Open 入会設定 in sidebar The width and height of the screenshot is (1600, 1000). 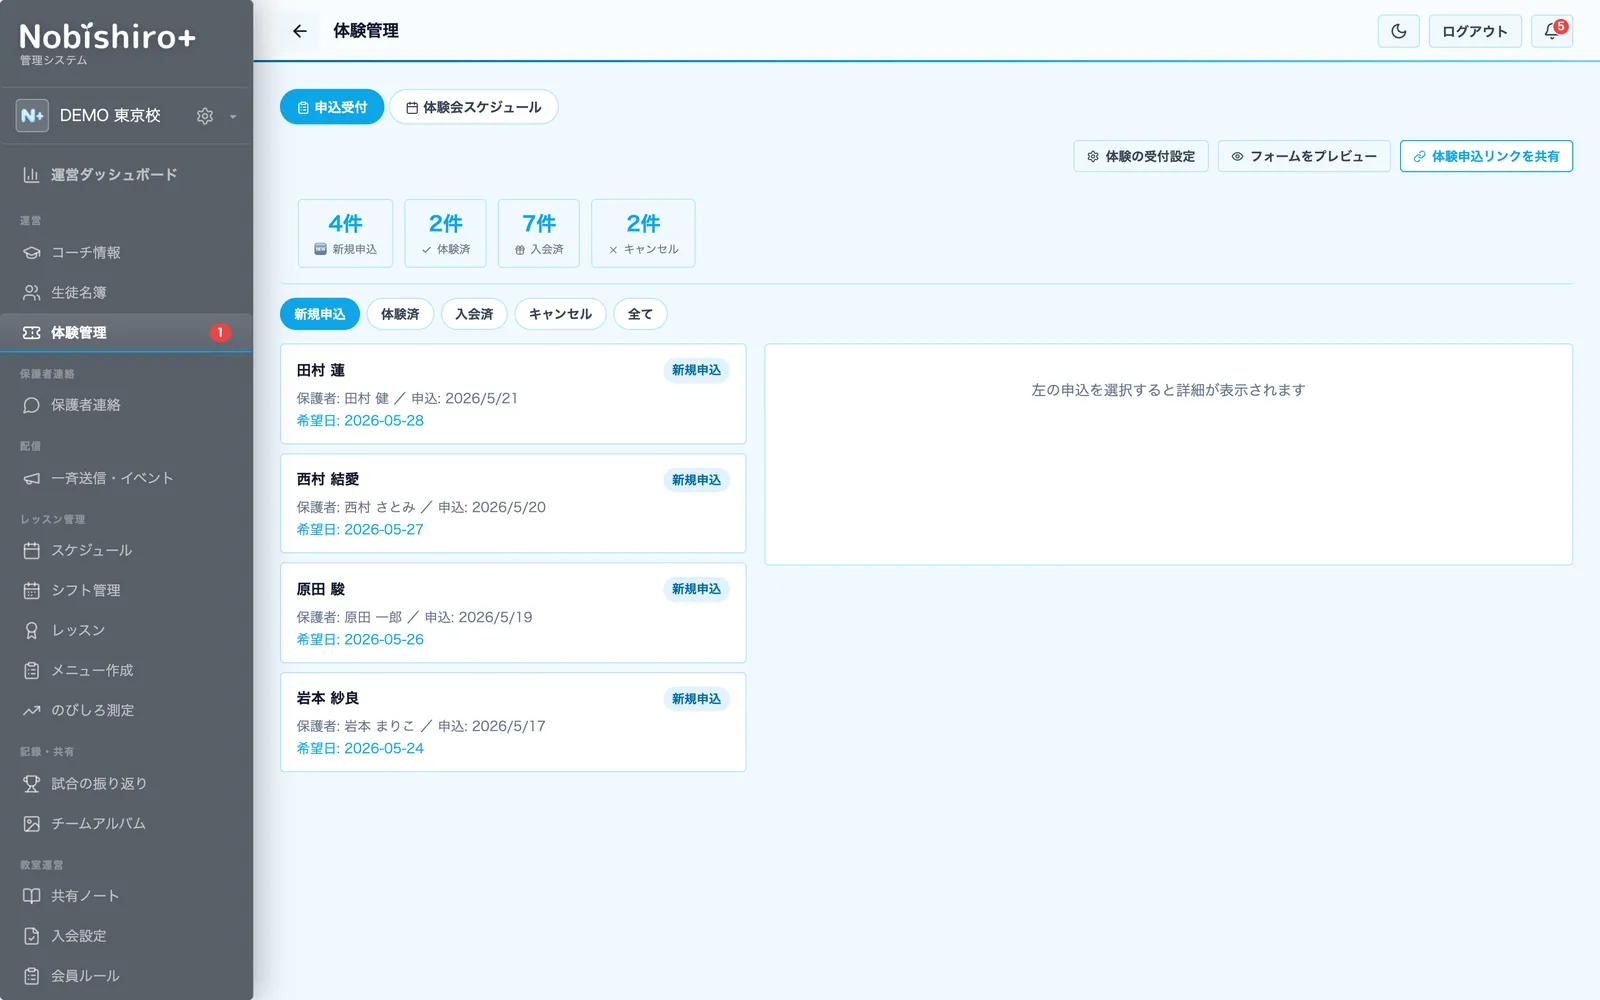pos(126,936)
